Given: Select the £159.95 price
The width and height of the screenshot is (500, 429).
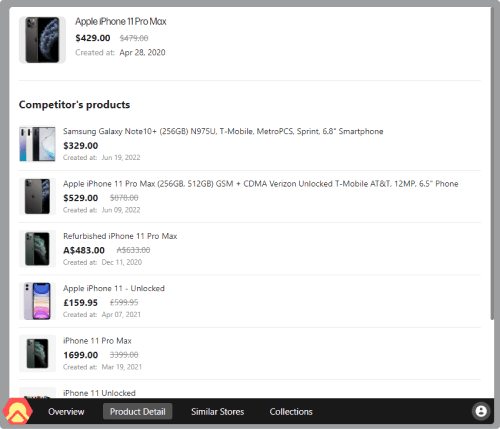Looking at the screenshot, I should [80, 303].
